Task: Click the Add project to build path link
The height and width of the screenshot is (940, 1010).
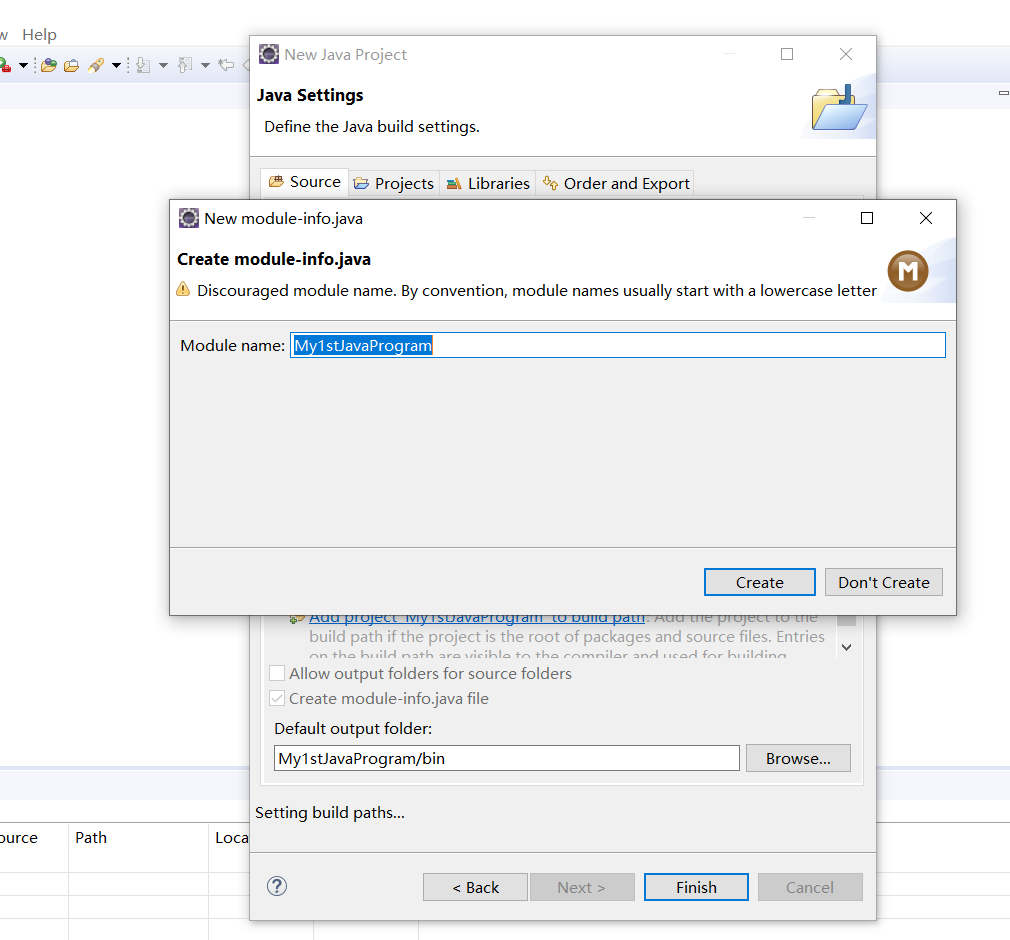Action: (477, 619)
